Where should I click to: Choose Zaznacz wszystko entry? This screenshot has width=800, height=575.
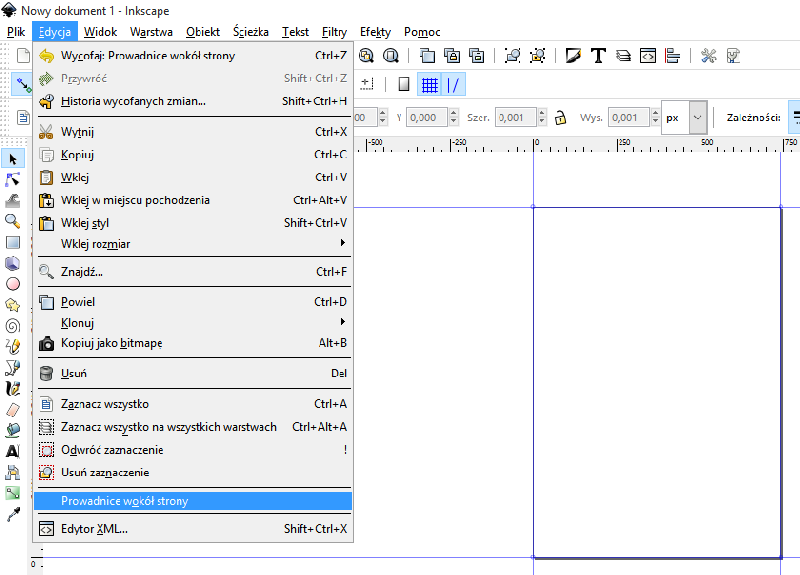tap(193, 404)
